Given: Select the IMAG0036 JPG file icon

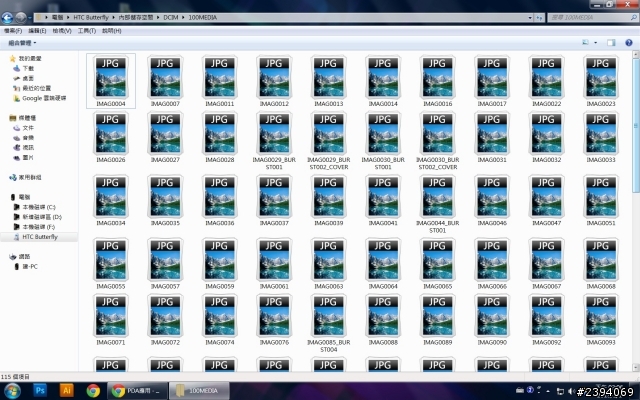Looking at the screenshot, I should [x=219, y=196].
